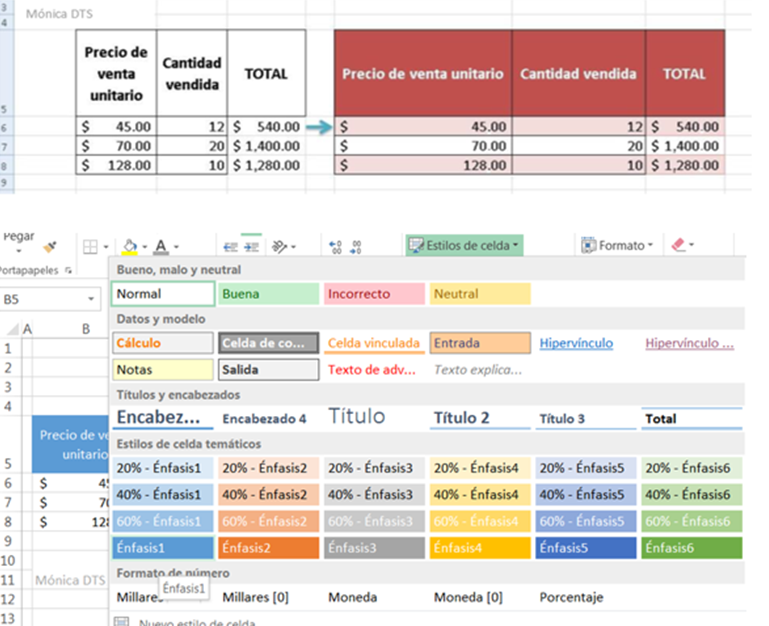Select the $ 1,400.00 cell in red table
Image resolution: width=769 pixels, height=626 pixels.
[685, 146]
